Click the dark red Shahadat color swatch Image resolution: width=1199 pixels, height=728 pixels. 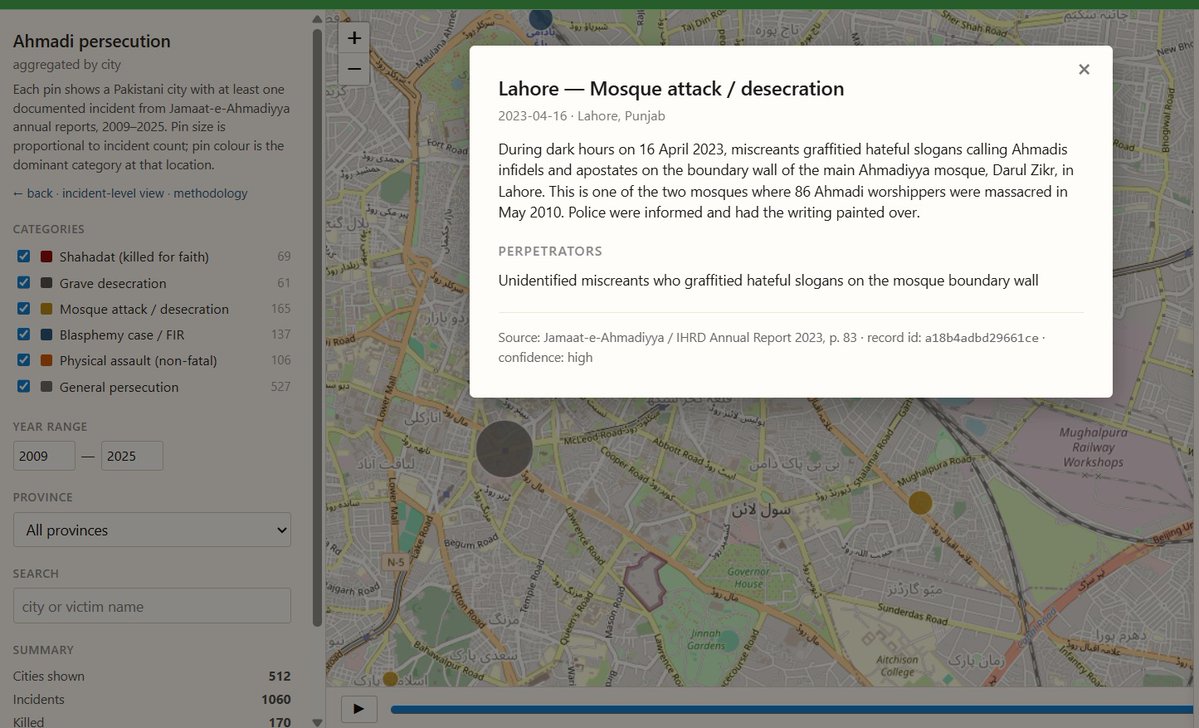coord(47,256)
